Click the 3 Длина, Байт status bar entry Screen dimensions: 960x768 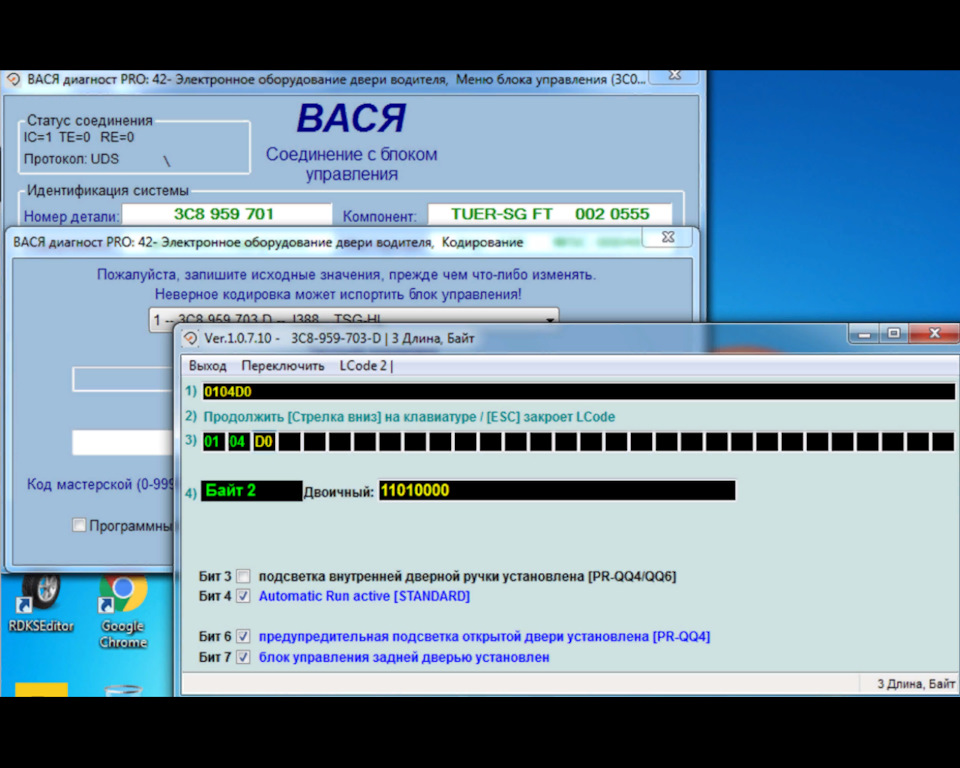pos(915,684)
